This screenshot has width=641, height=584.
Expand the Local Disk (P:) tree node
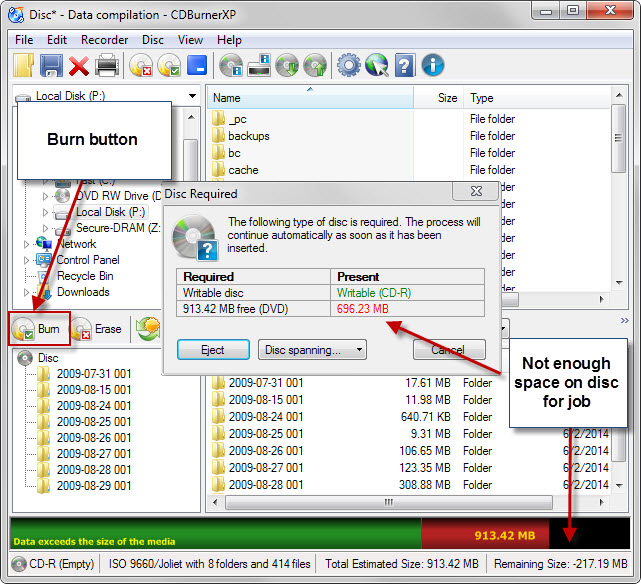pyautogui.click(x=45, y=213)
